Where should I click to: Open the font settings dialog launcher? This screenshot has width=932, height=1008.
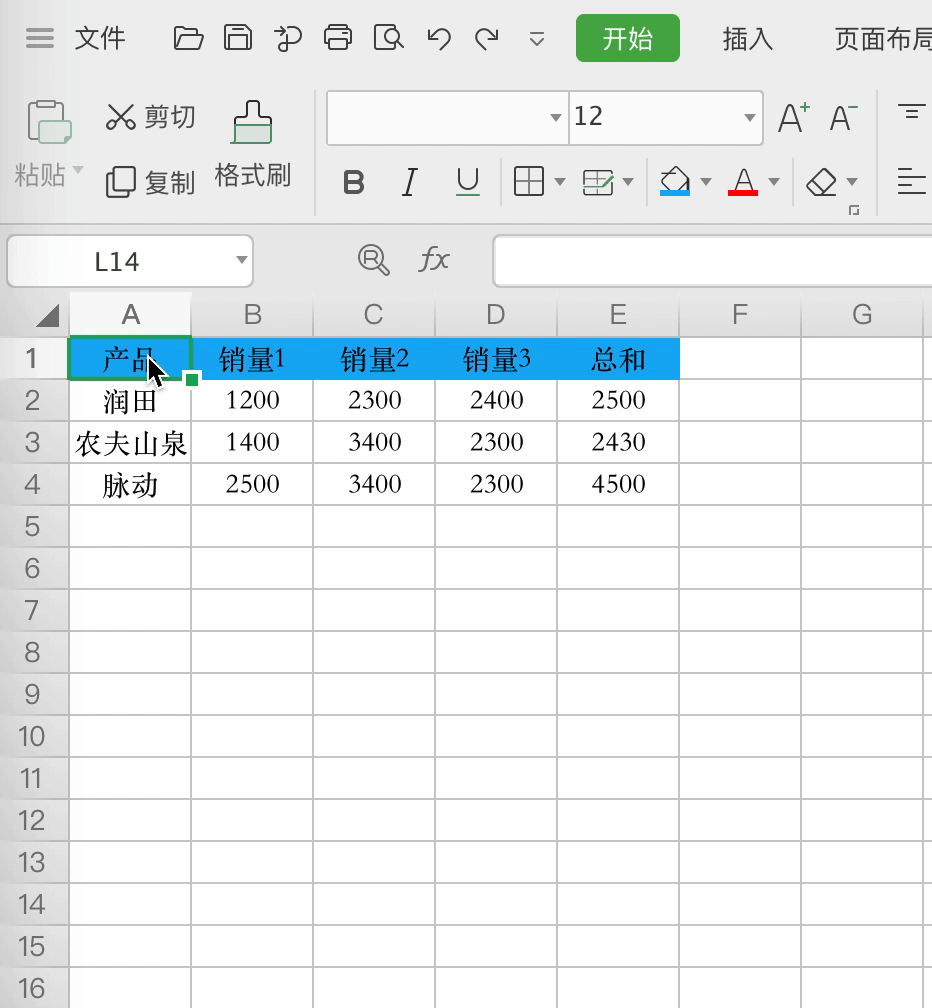pyautogui.click(x=854, y=210)
